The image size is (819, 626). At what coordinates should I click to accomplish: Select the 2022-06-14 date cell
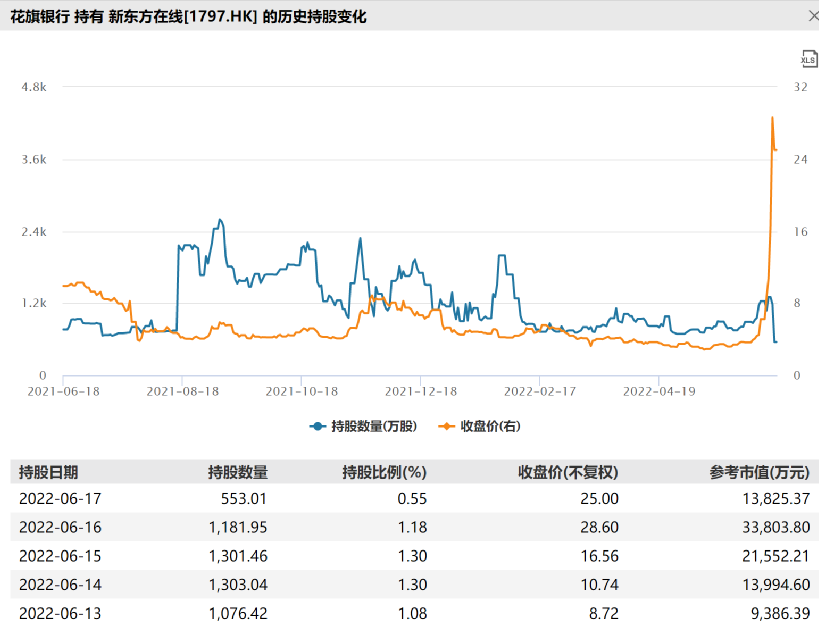pos(60,585)
